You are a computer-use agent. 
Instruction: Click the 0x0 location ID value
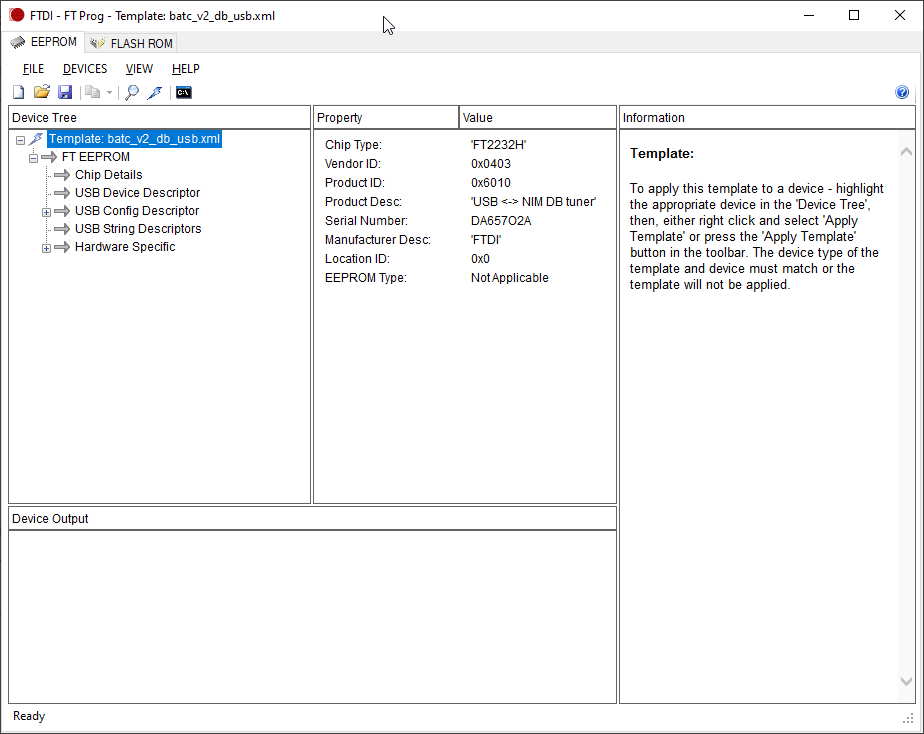pyautogui.click(x=480, y=259)
